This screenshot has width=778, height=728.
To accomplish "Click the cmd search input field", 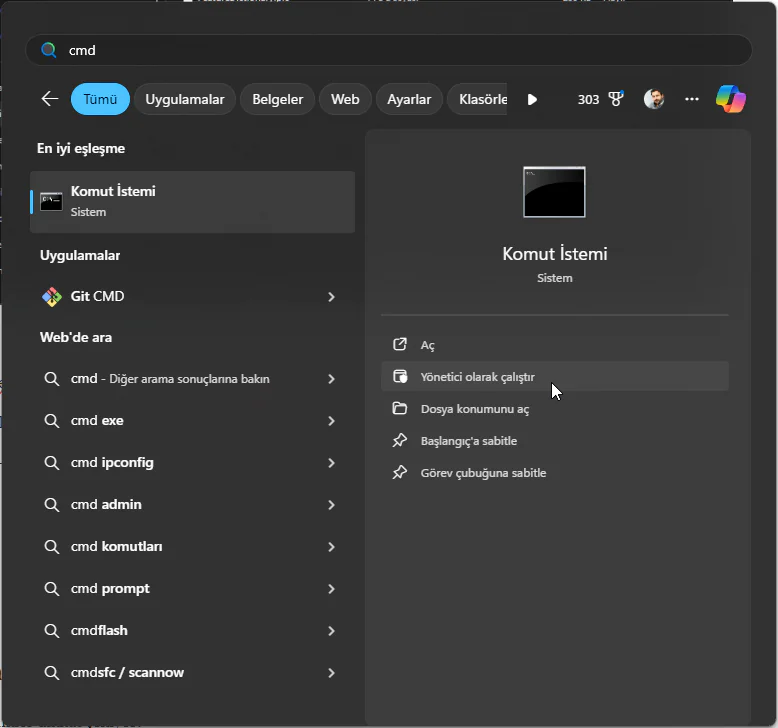I will (x=389, y=50).
